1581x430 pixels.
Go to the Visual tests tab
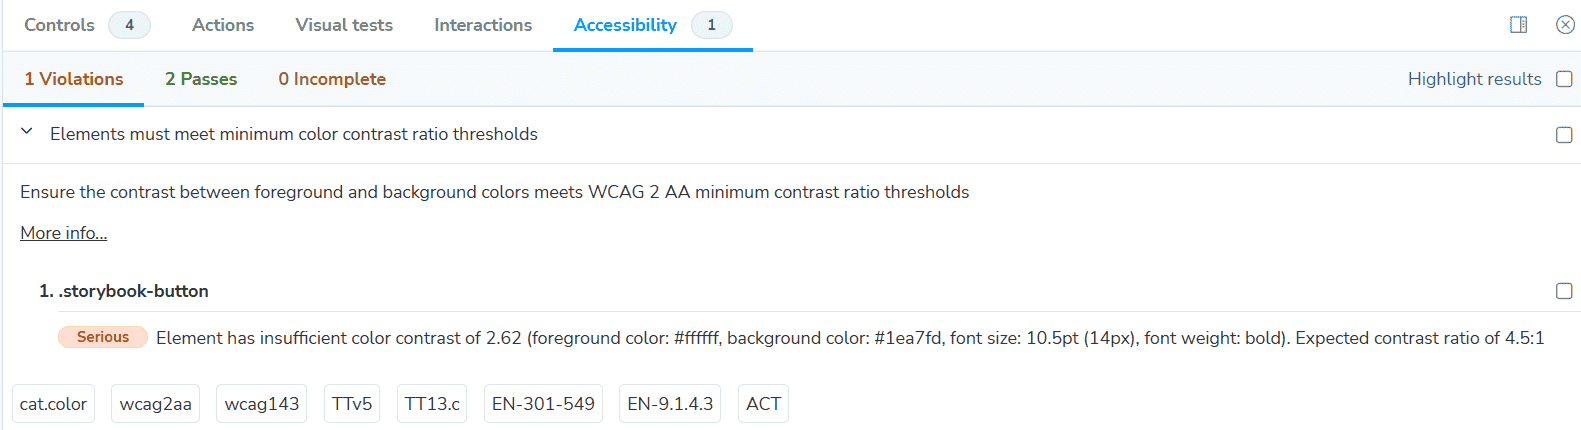(344, 25)
